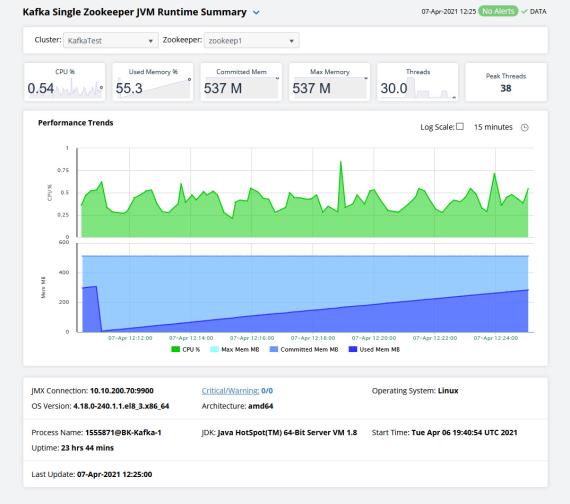
Task: Toggle Committed Mem MB legend swatch
Action: (274, 349)
